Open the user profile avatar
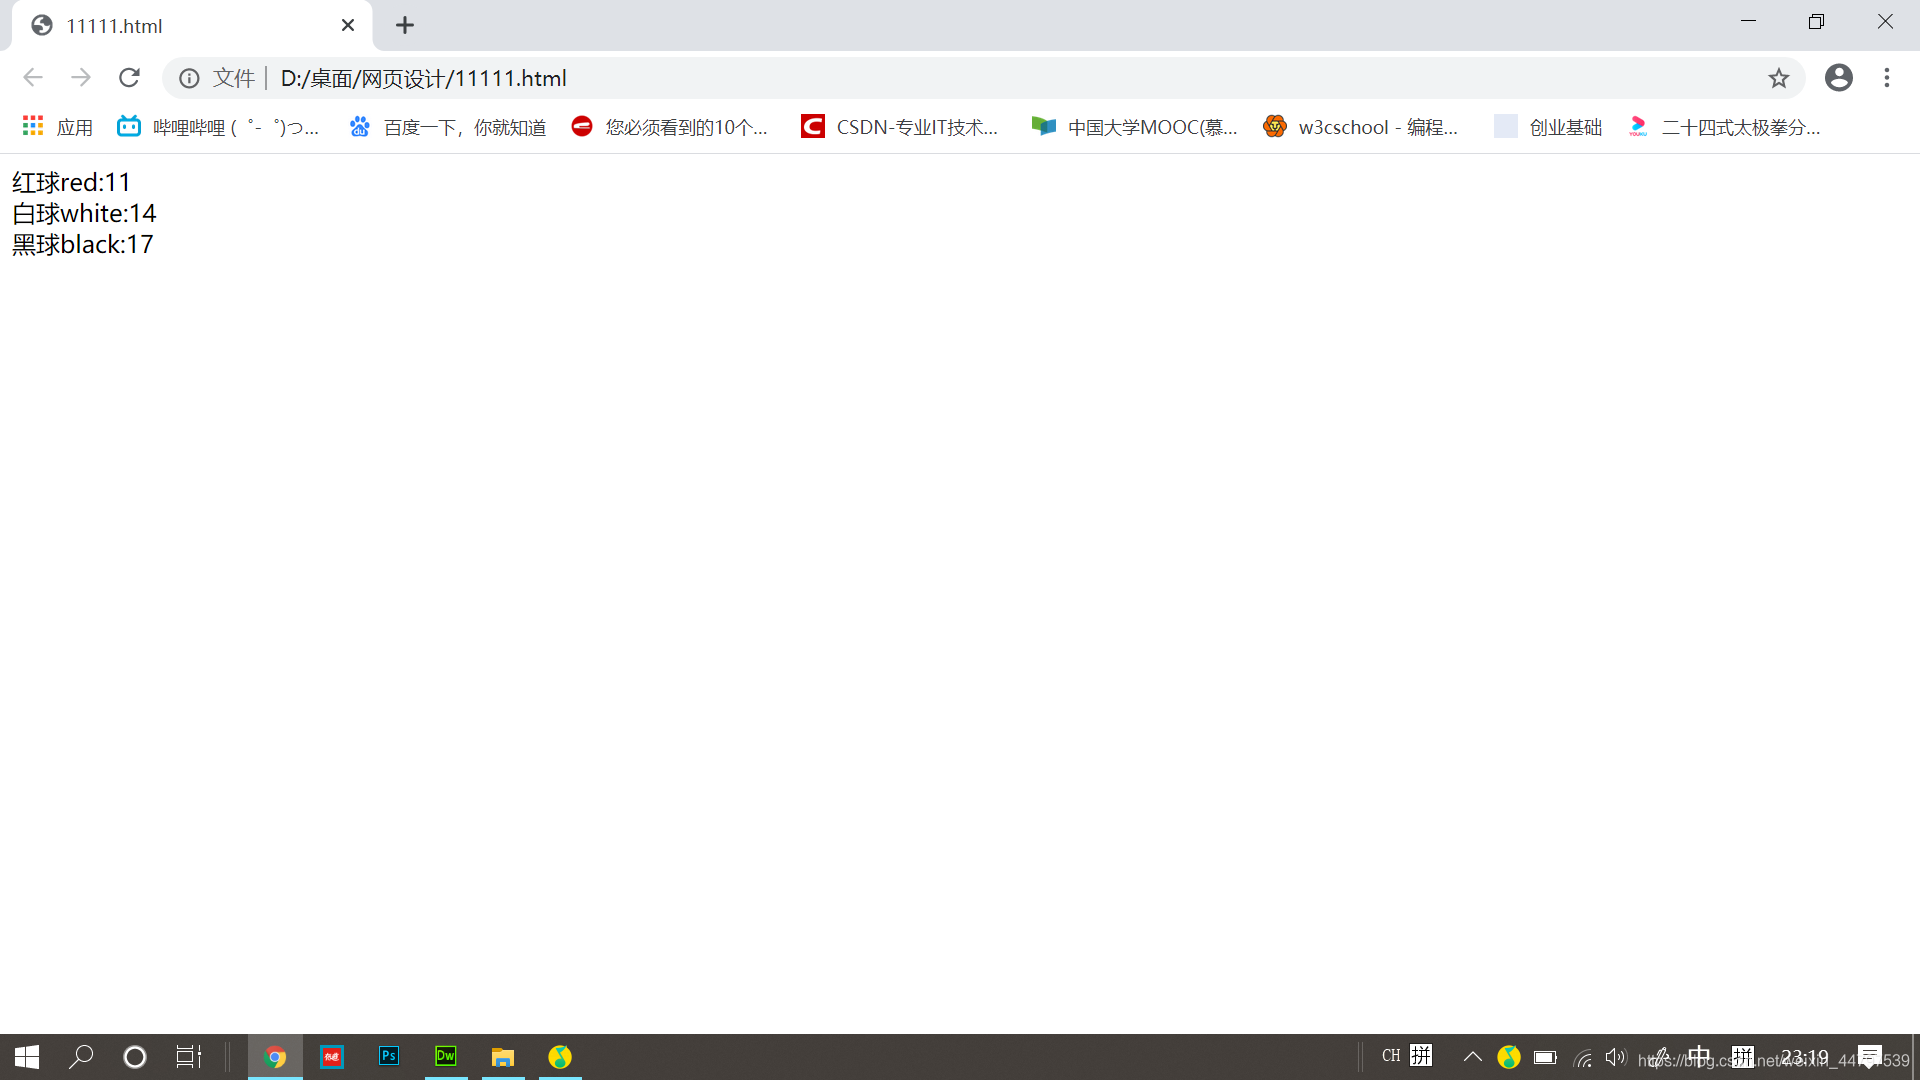Screen dimensions: 1920x1080 (x=1838, y=78)
